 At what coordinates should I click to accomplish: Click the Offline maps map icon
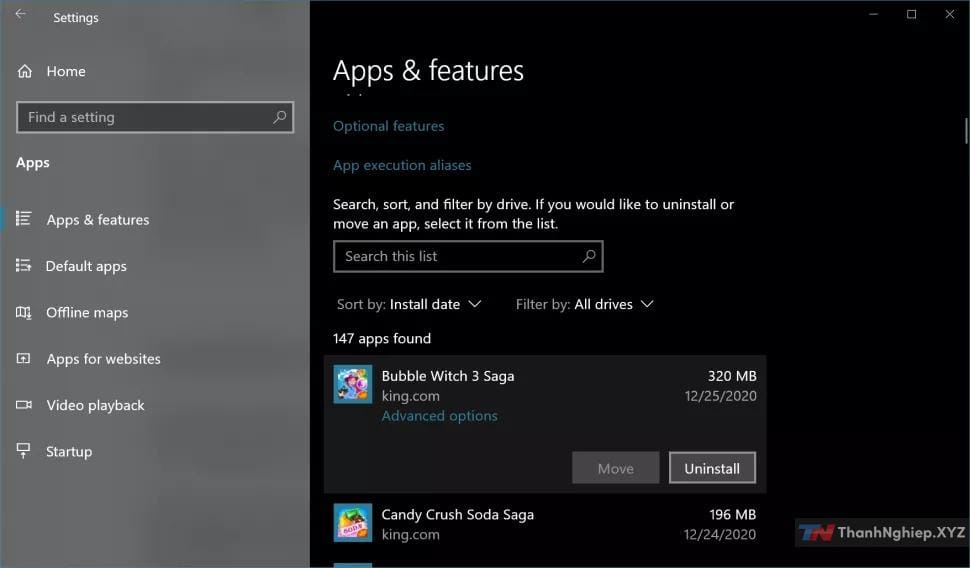coord(24,312)
